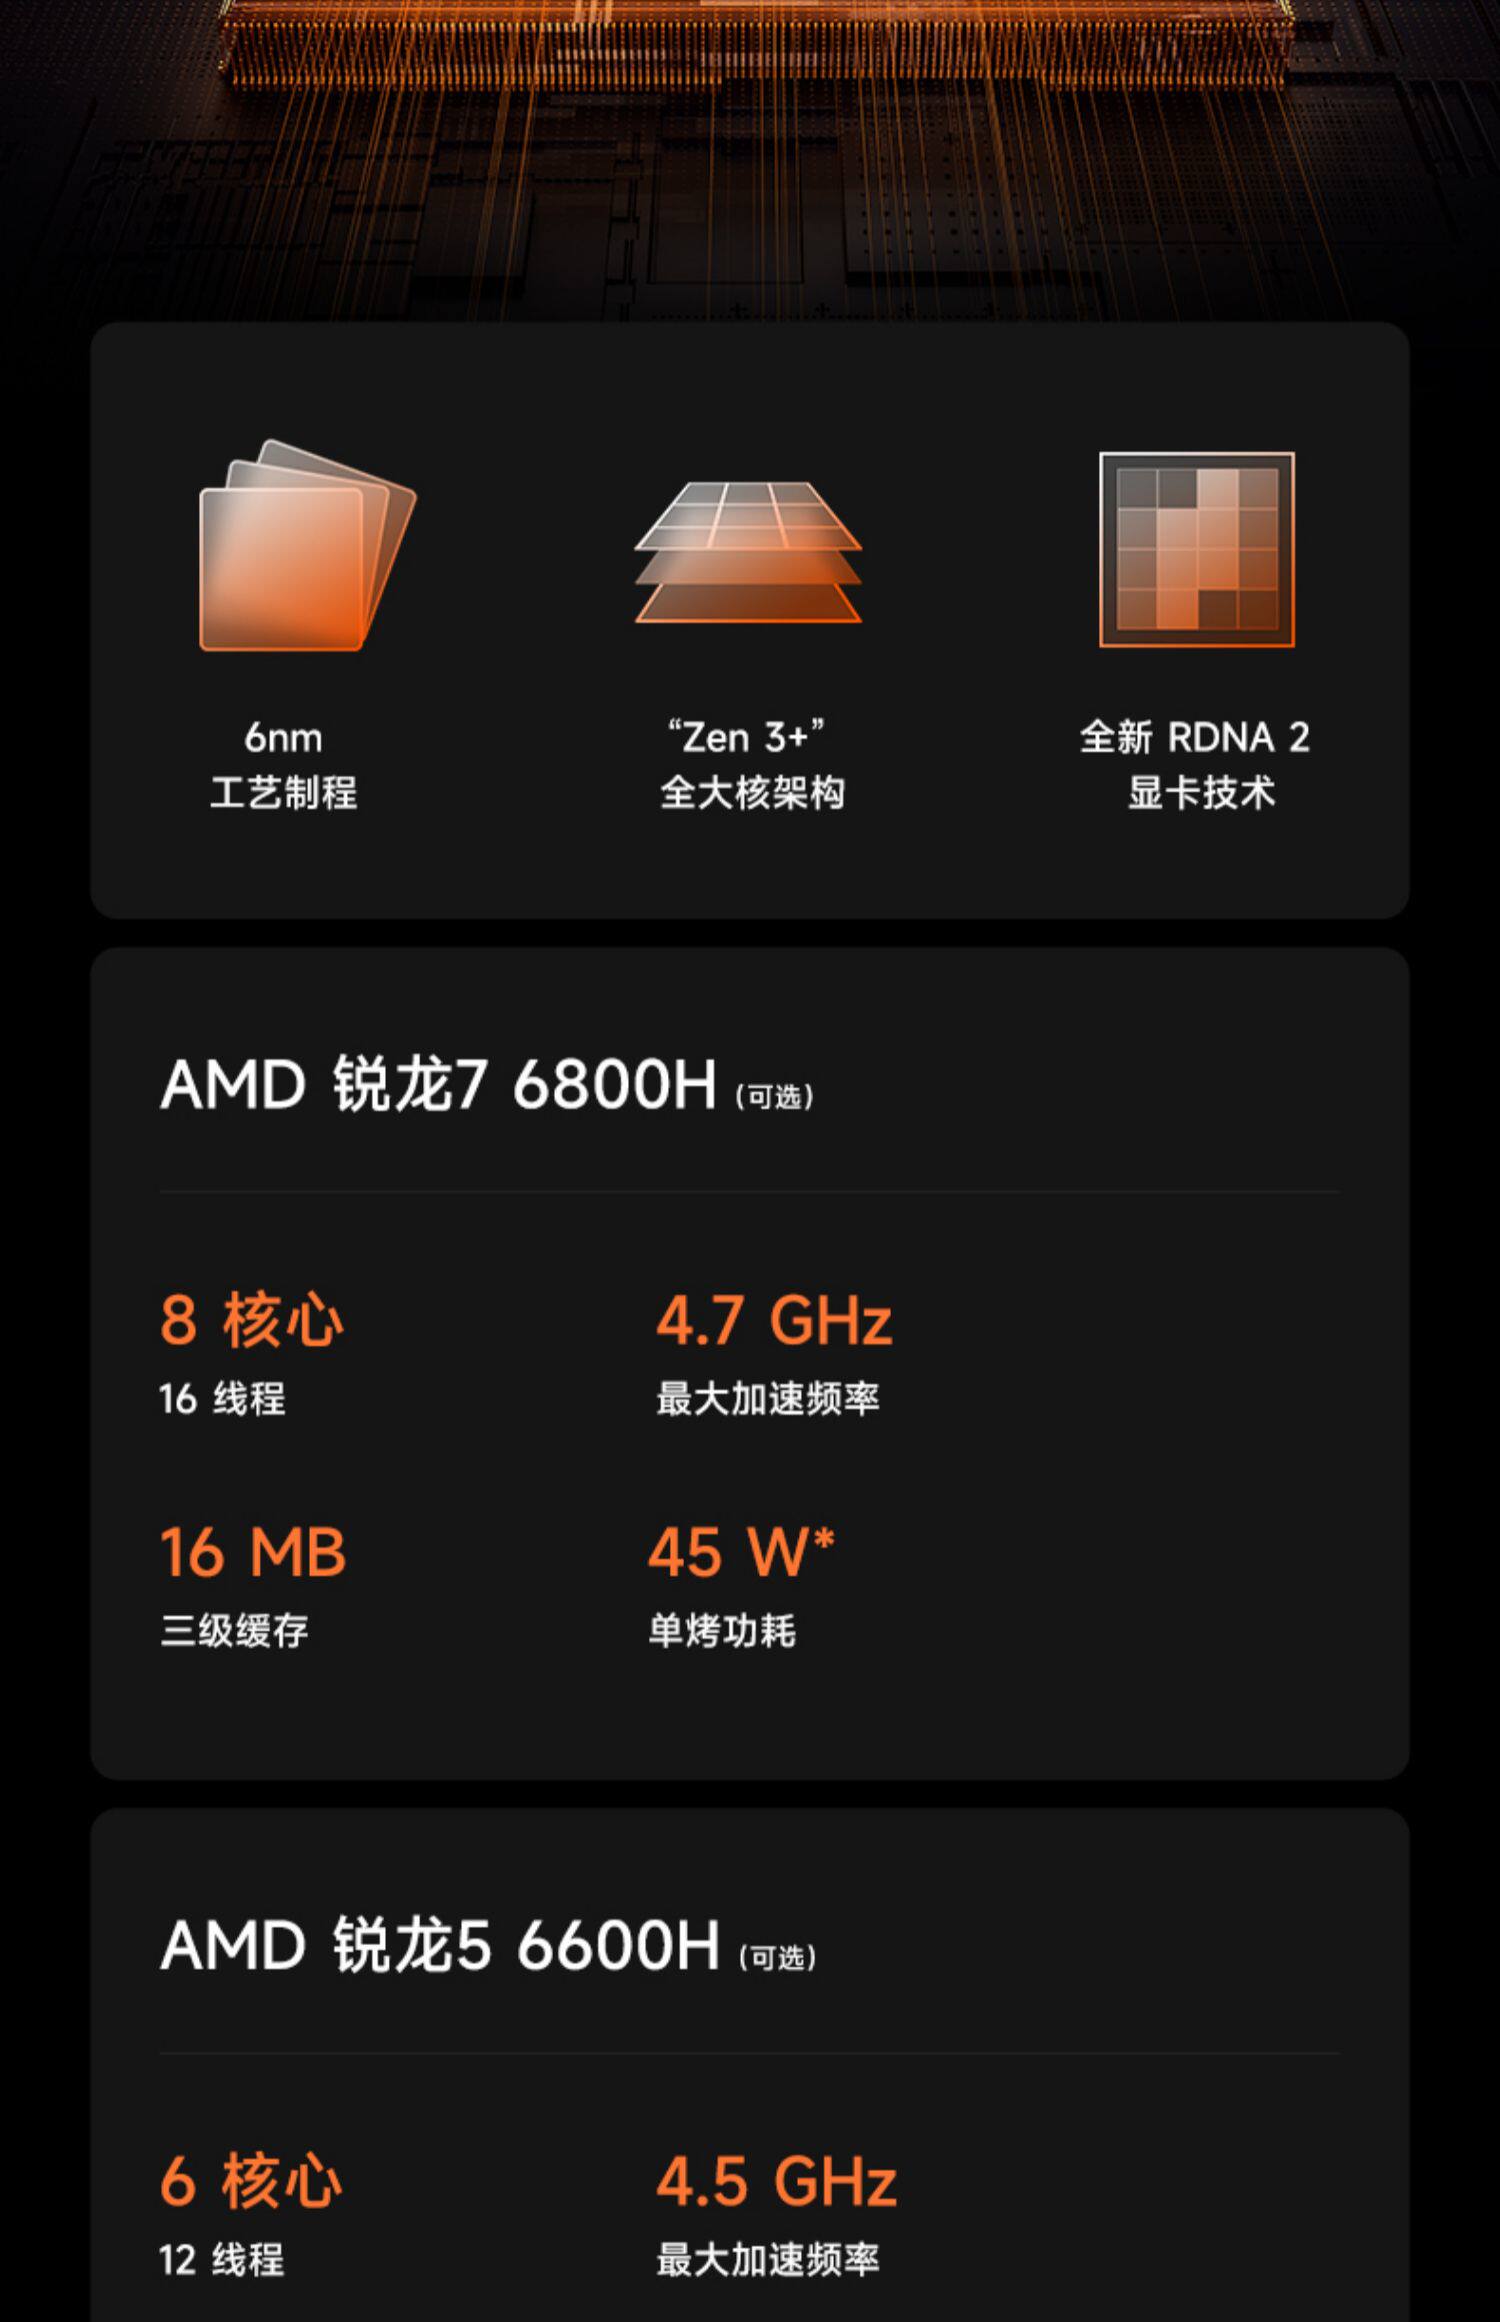Click the 16 线程 text
The height and width of the screenshot is (2322, 1500).
click(x=222, y=1399)
